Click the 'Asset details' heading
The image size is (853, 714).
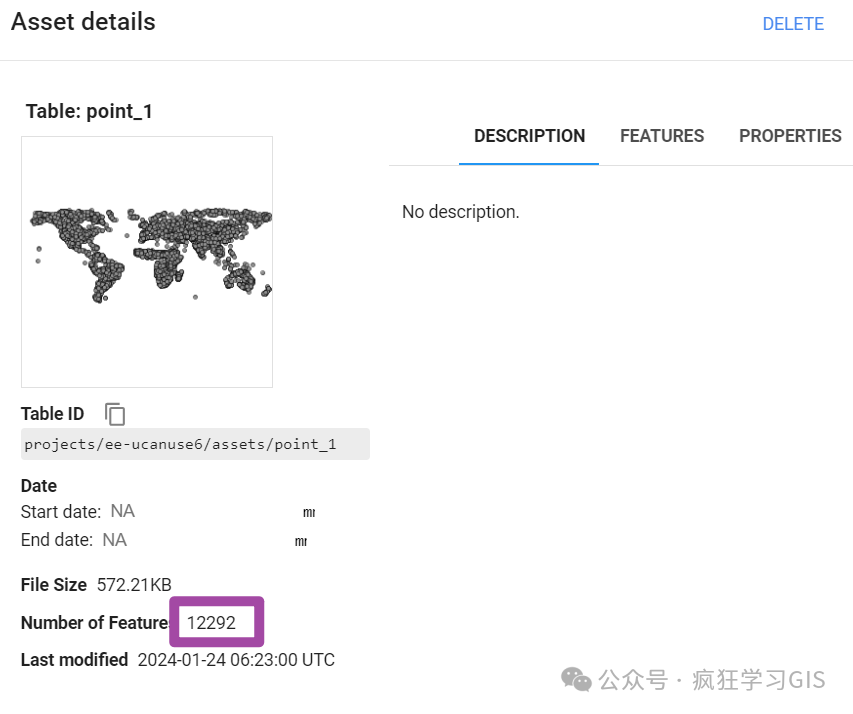pos(83,22)
